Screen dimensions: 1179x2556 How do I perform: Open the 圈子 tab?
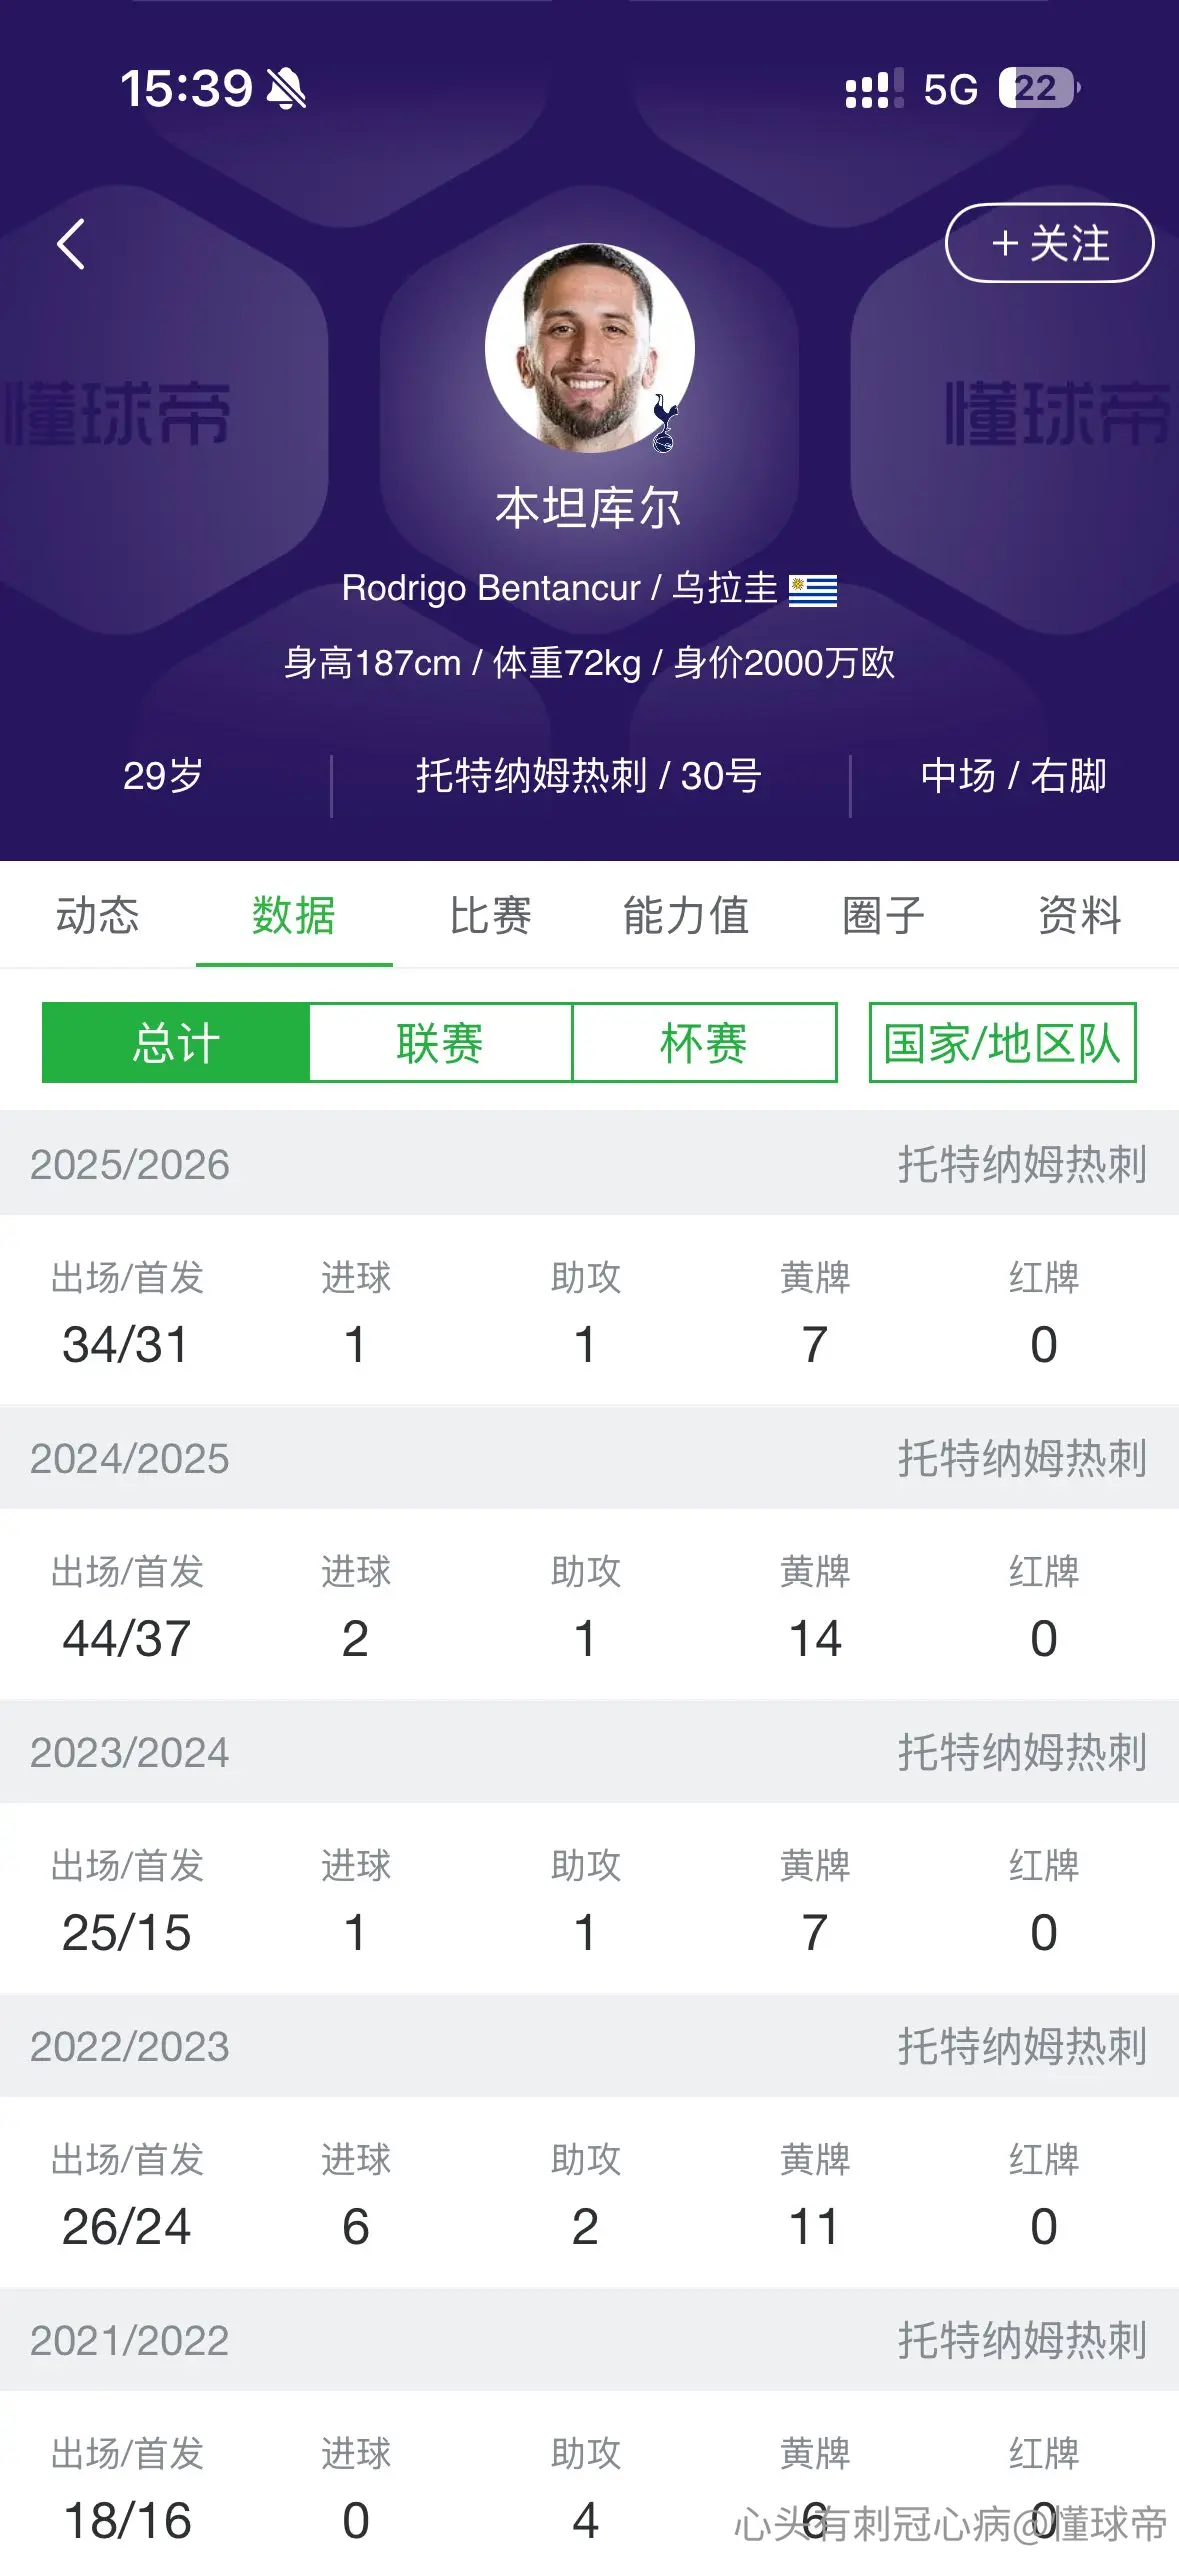coord(883,915)
